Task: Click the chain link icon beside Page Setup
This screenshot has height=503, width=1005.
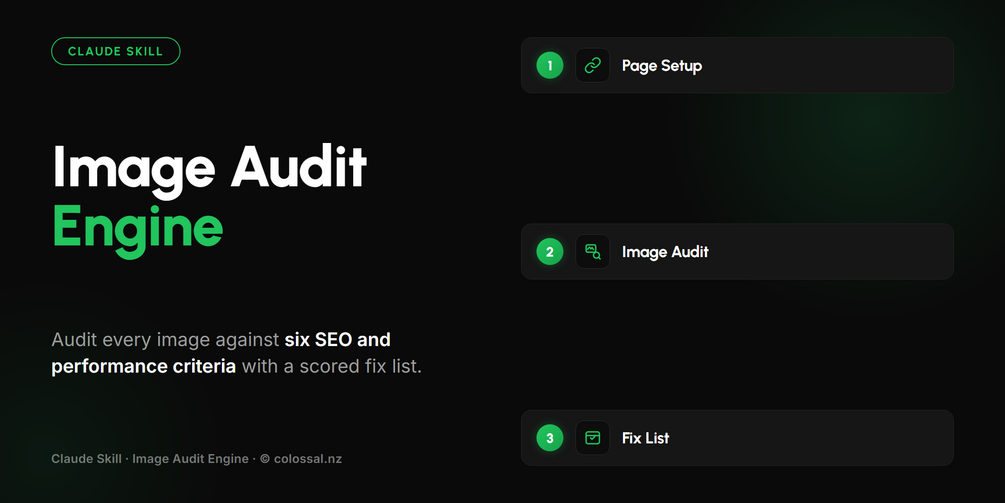Action: coord(592,65)
